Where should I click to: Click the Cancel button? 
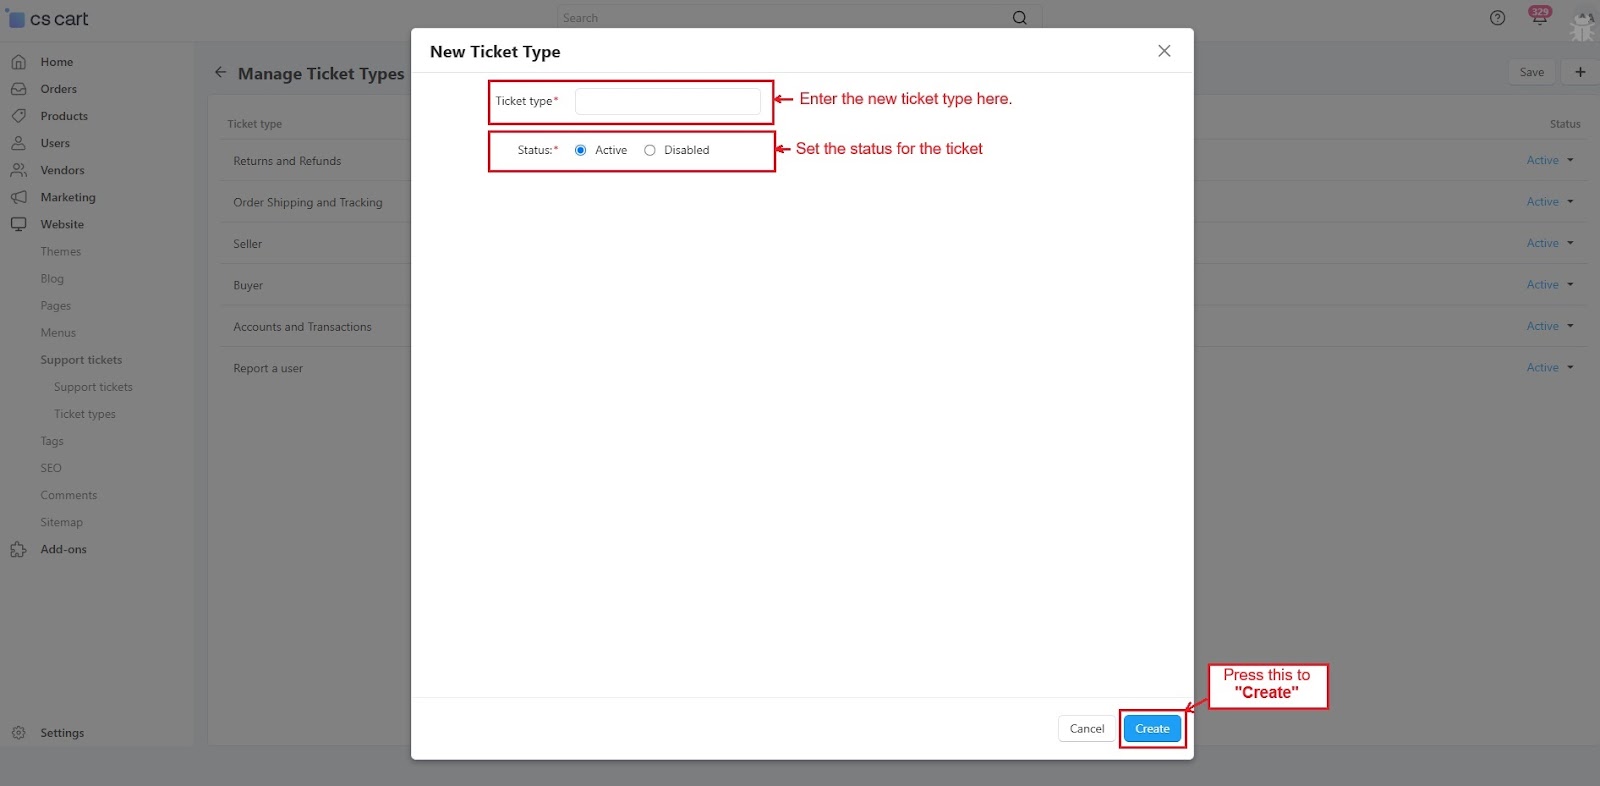(1086, 729)
